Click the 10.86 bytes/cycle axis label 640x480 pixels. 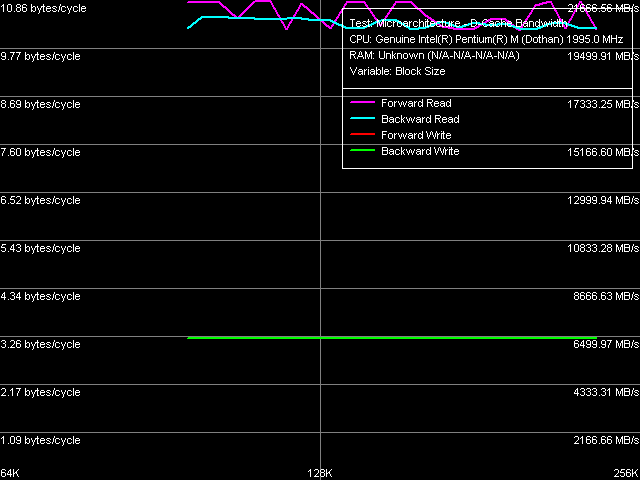tap(43, 8)
